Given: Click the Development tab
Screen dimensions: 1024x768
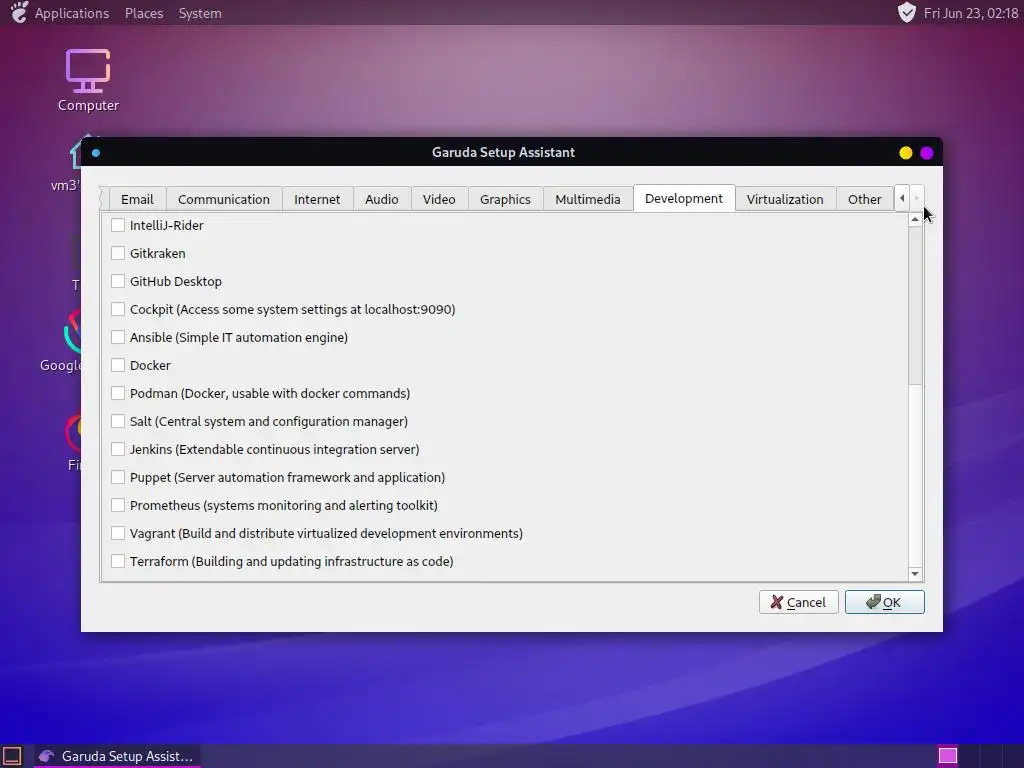Looking at the screenshot, I should [x=684, y=199].
